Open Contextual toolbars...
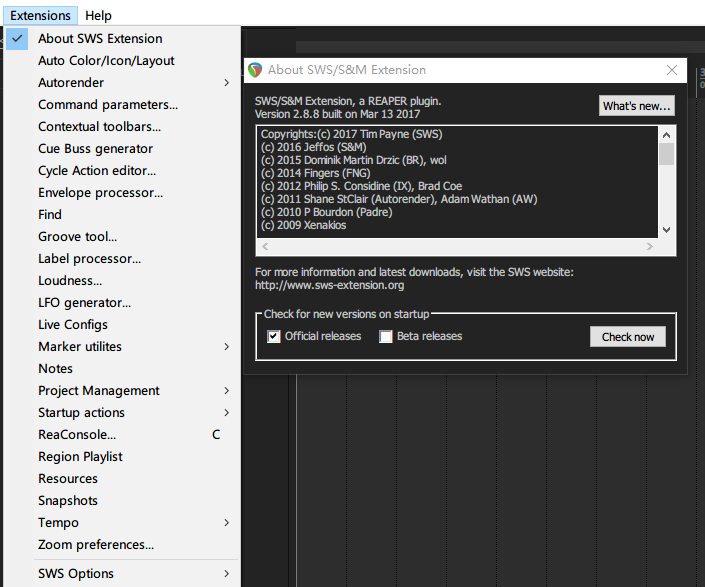Viewport: 705px width, 587px height. click(x=122, y=127)
